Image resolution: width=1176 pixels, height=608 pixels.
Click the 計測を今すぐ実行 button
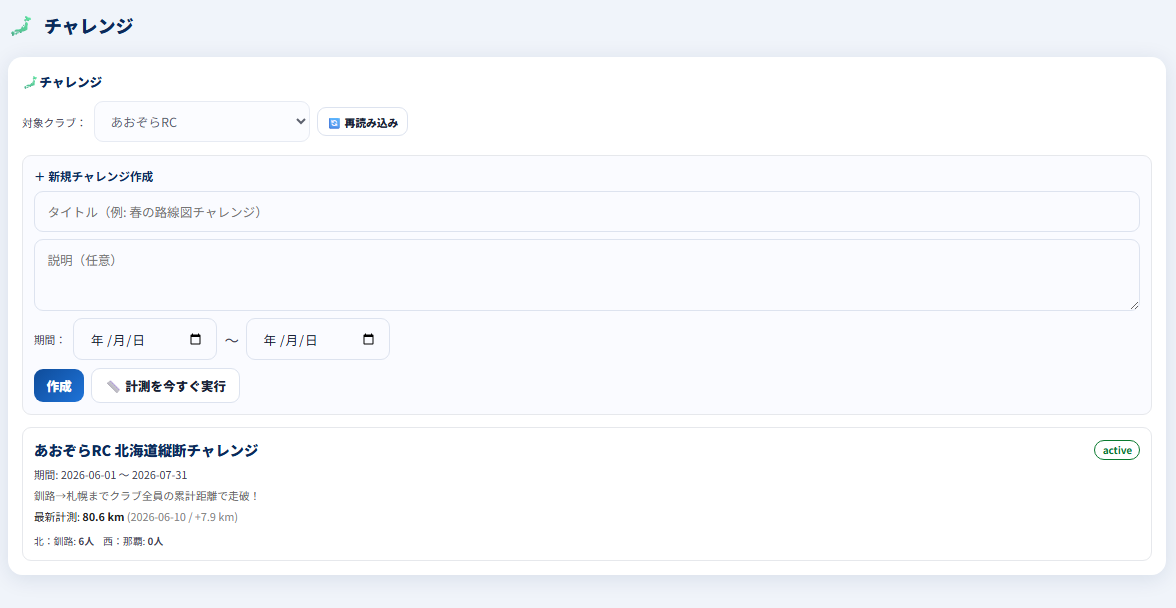click(x=166, y=386)
